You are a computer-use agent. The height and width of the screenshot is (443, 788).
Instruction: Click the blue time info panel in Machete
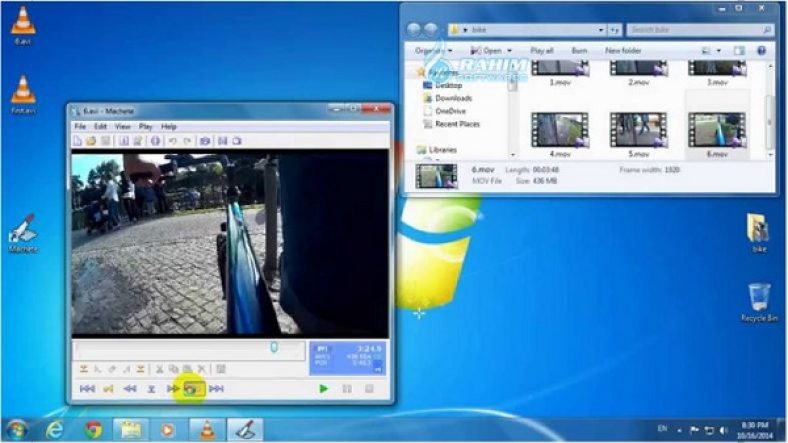(347, 358)
